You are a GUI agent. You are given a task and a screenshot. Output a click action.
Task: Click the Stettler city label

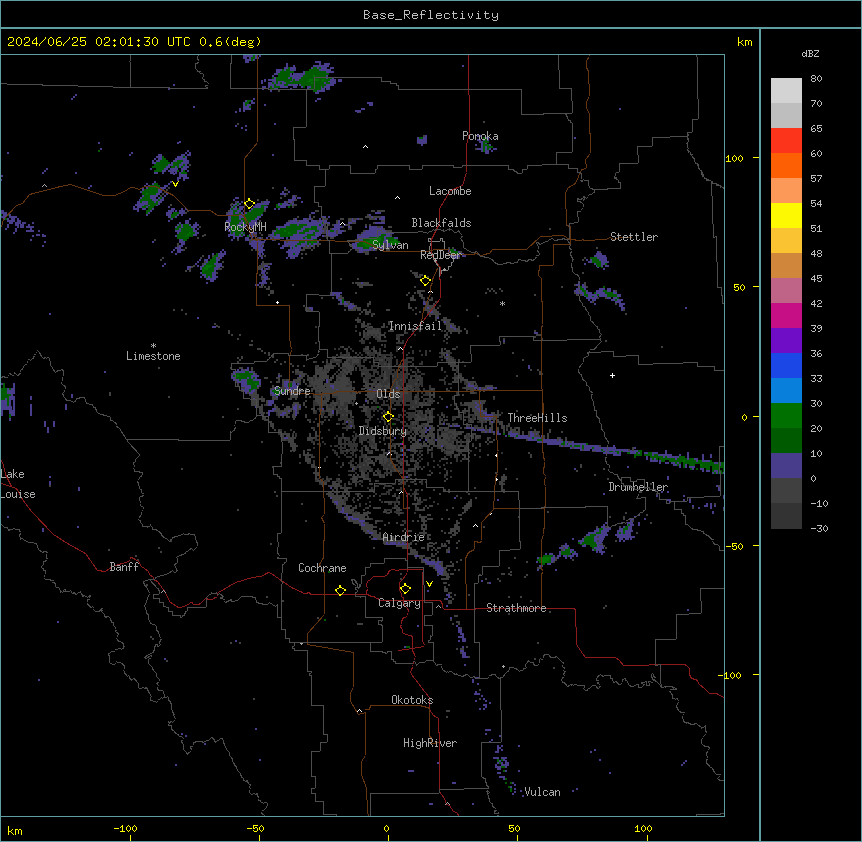coord(633,237)
